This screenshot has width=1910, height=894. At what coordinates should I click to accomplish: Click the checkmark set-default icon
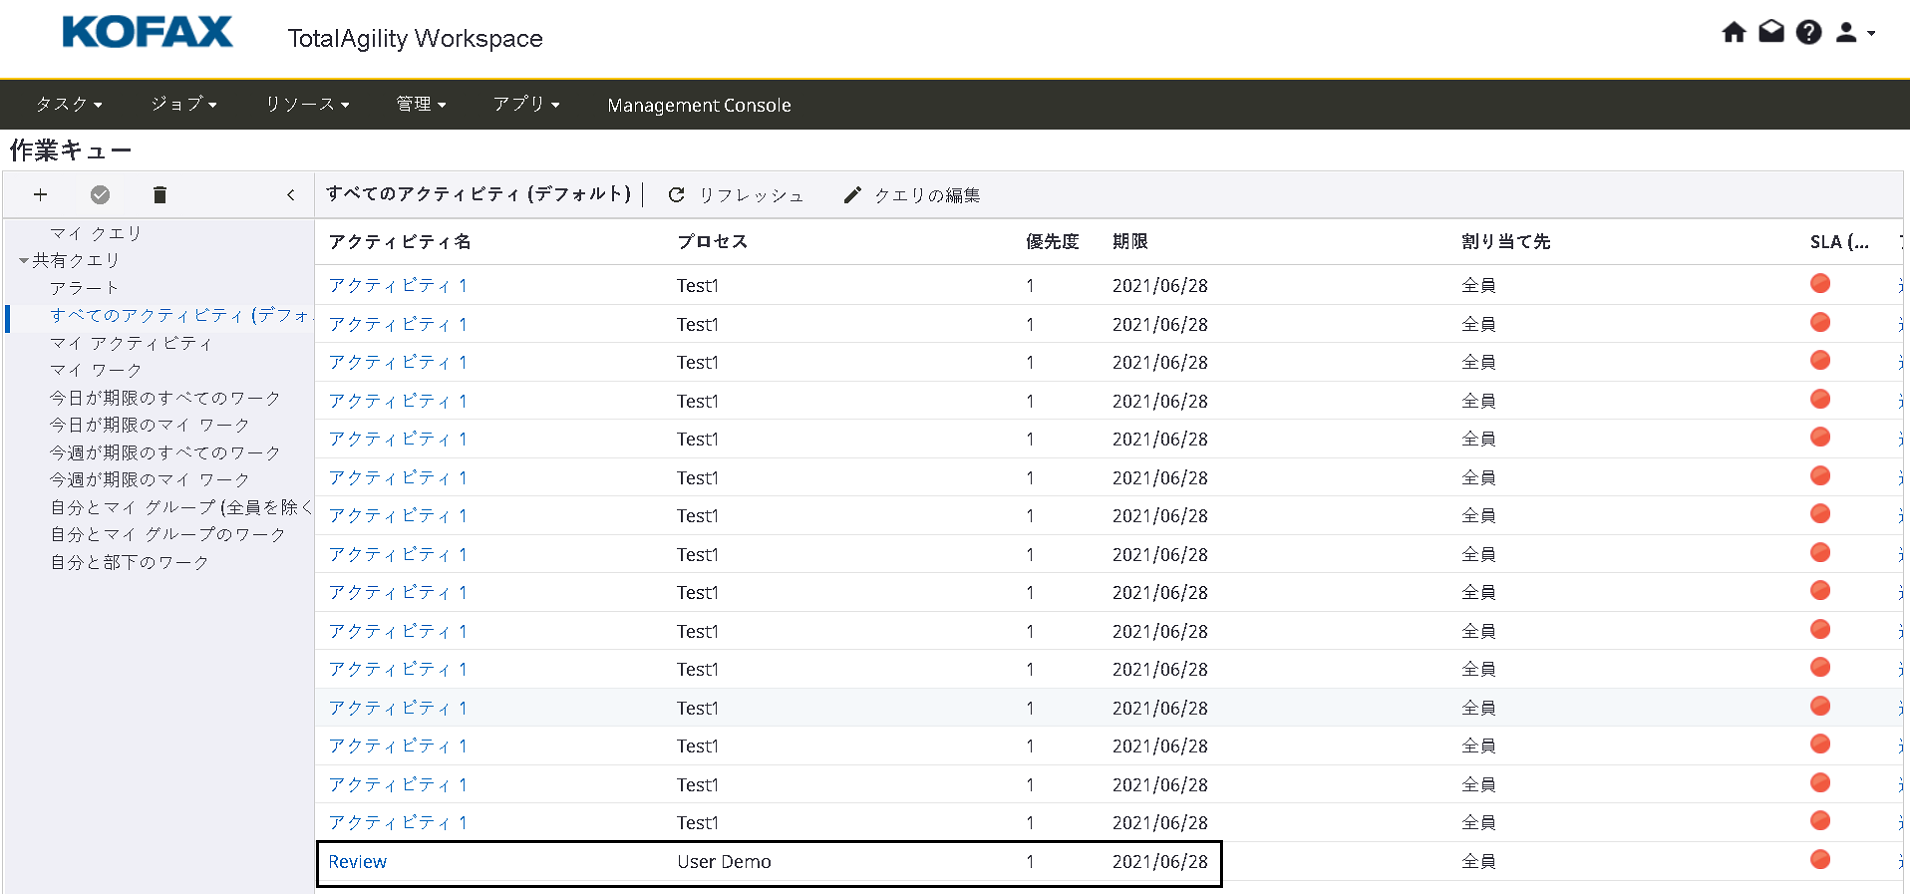(100, 195)
